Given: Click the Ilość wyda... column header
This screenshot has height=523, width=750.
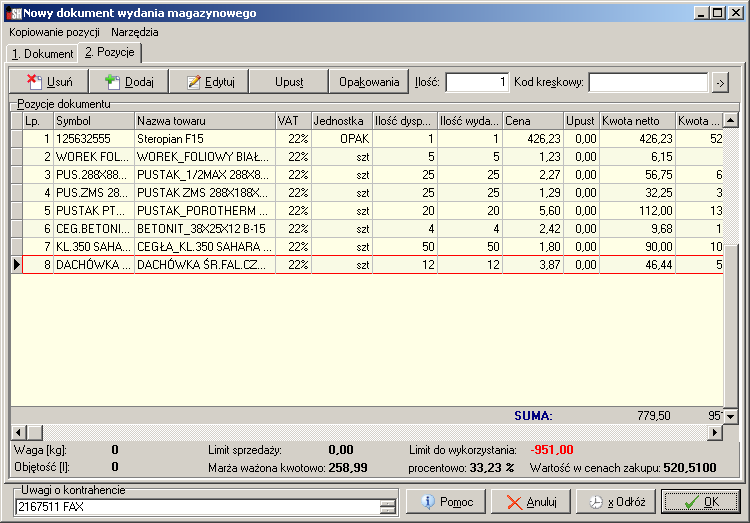Looking at the screenshot, I should pos(470,121).
